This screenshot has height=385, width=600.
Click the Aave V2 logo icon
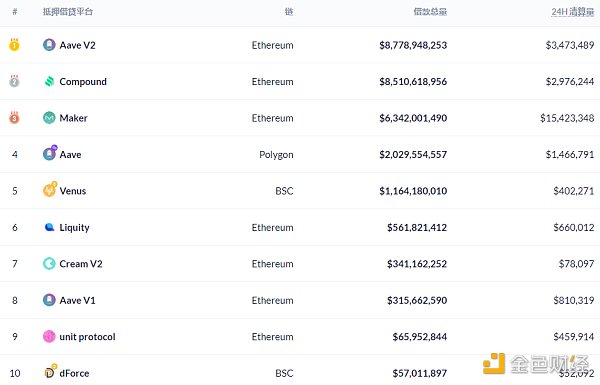click(49, 45)
